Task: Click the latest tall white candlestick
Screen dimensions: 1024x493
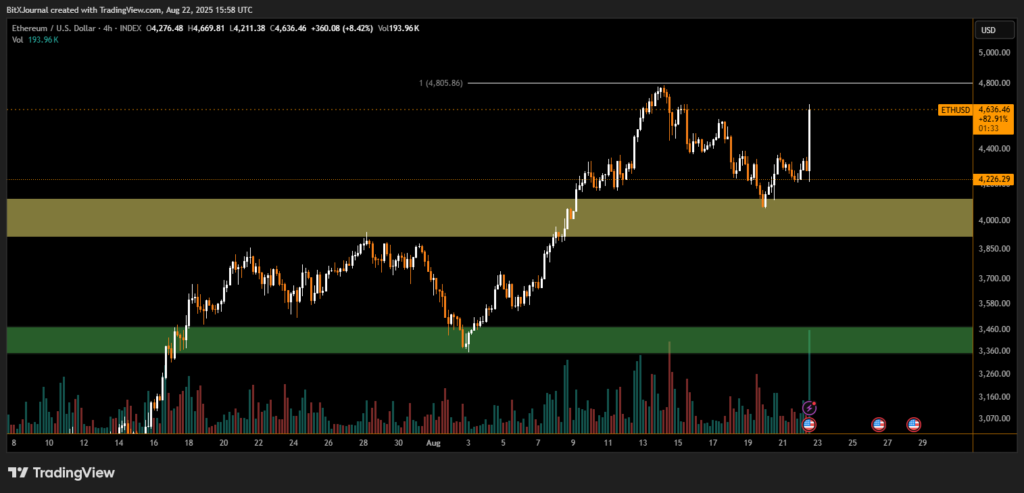Action: tap(808, 140)
